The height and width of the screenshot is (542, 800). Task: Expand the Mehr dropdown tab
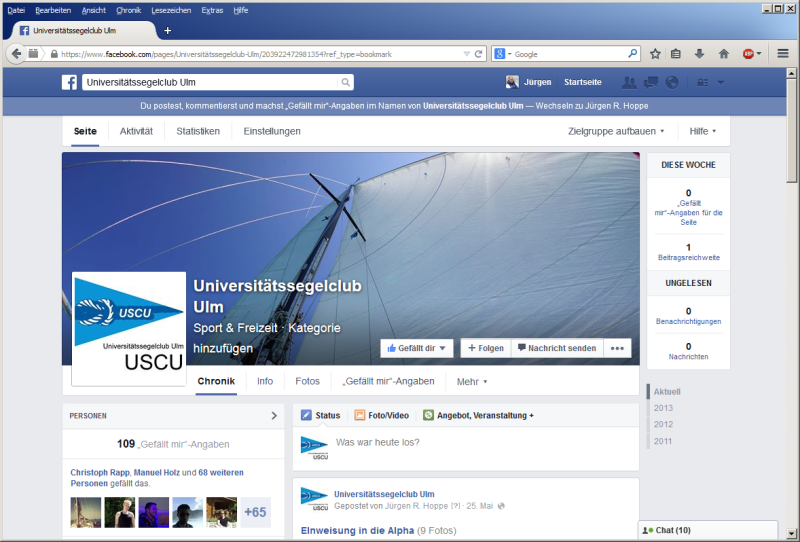472,382
